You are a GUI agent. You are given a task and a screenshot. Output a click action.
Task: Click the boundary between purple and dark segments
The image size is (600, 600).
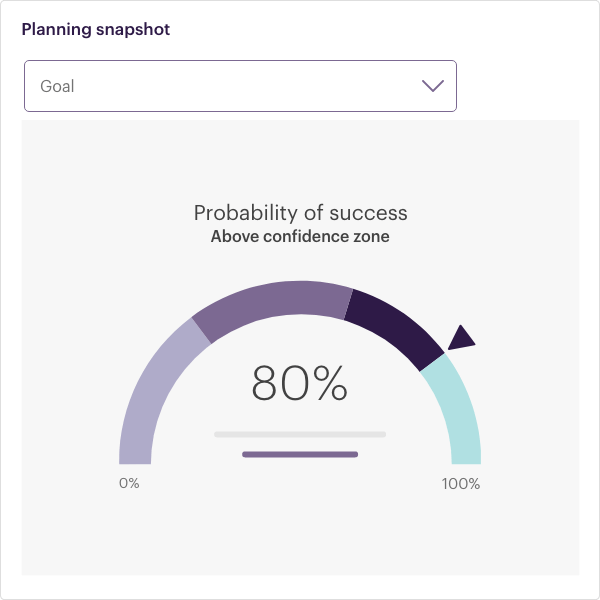pos(348,304)
